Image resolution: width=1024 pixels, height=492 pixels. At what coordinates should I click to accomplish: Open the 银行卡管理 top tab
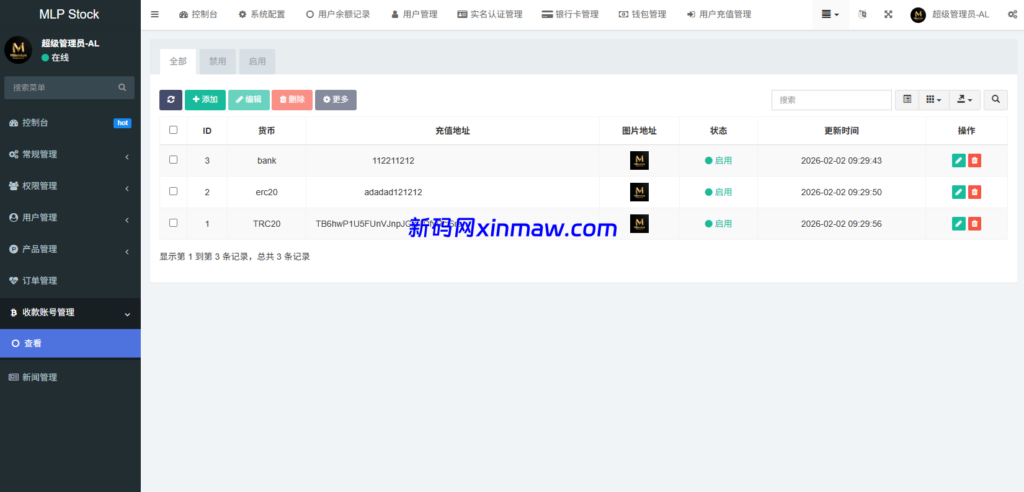(569, 14)
